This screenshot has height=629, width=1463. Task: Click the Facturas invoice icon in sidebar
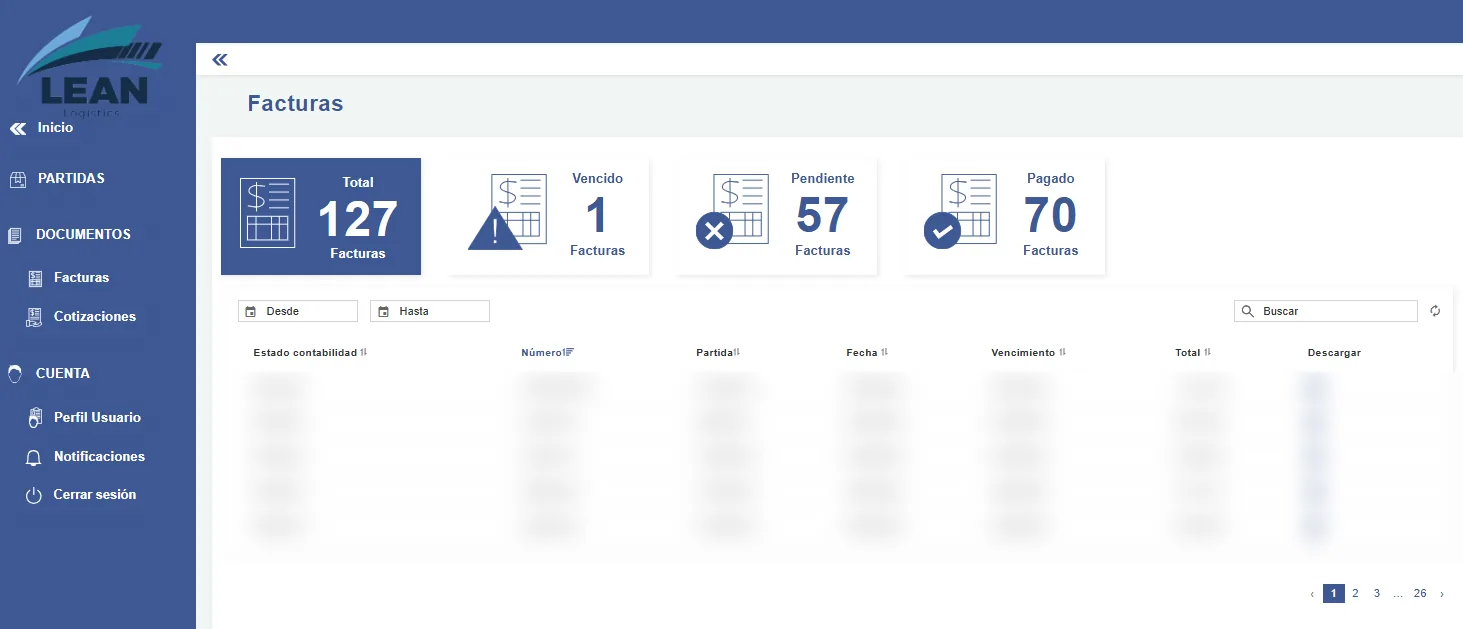35,278
